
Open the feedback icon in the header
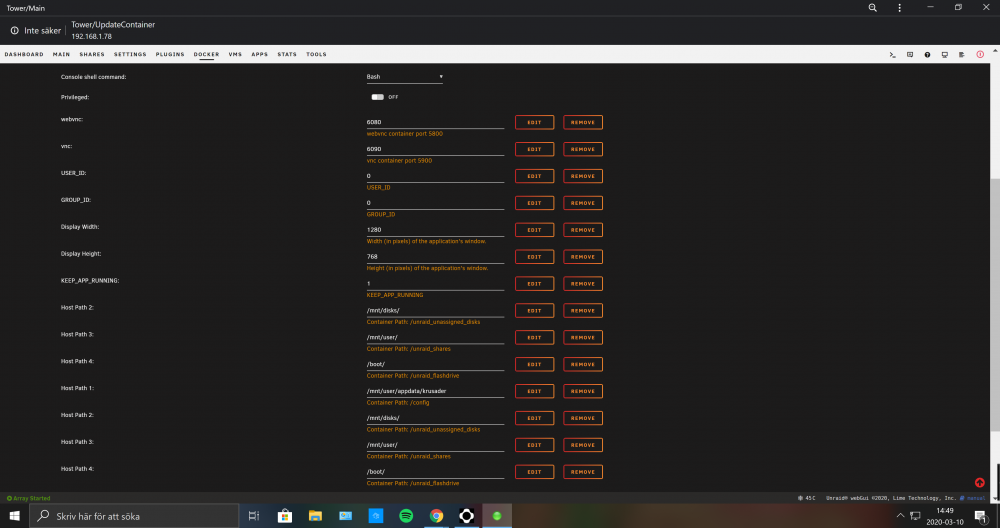(910, 55)
